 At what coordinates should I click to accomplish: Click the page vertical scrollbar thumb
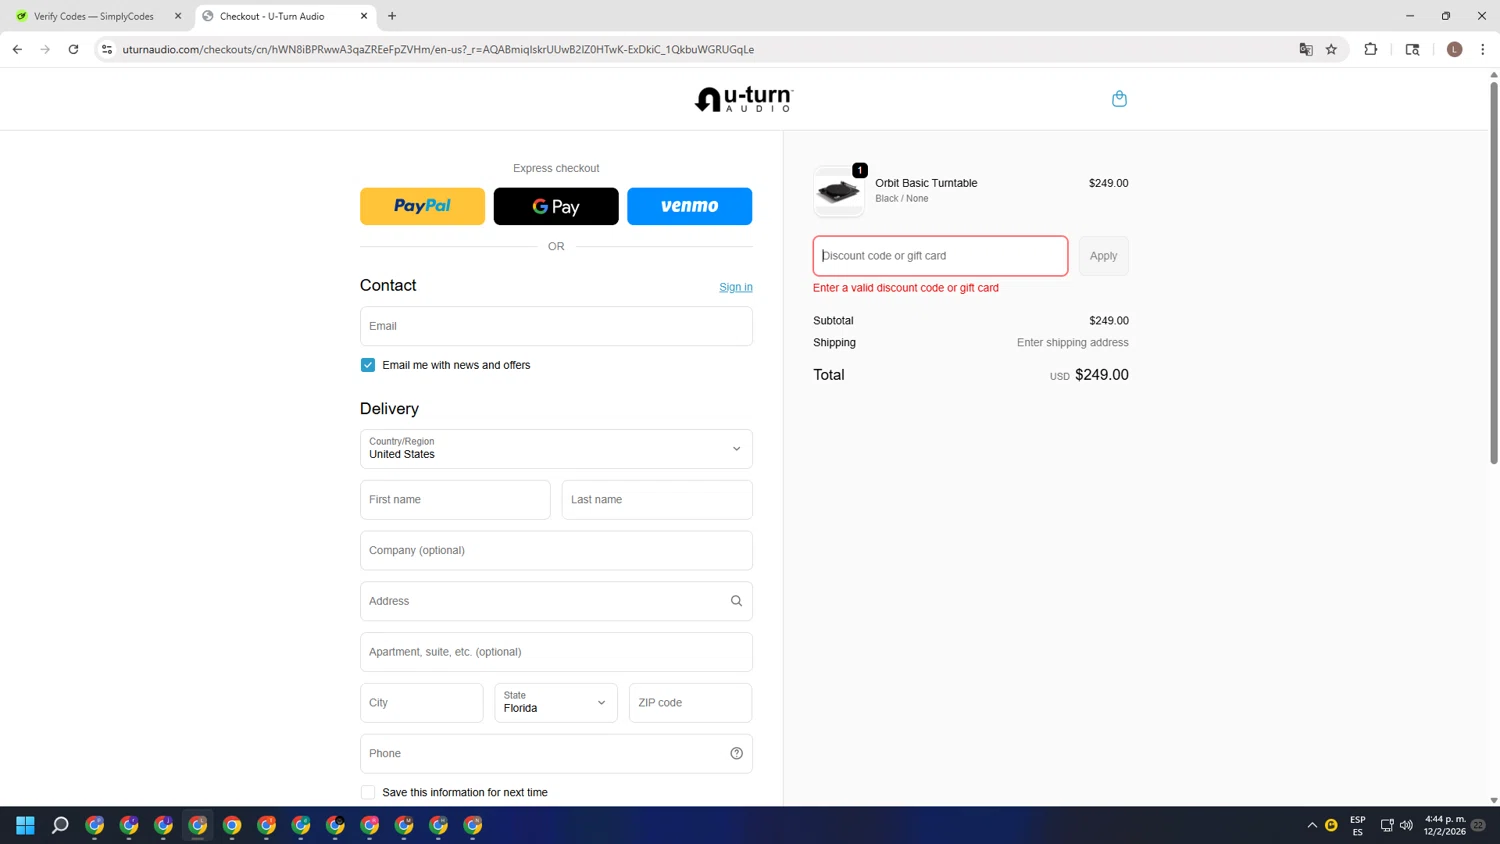coord(1494,272)
